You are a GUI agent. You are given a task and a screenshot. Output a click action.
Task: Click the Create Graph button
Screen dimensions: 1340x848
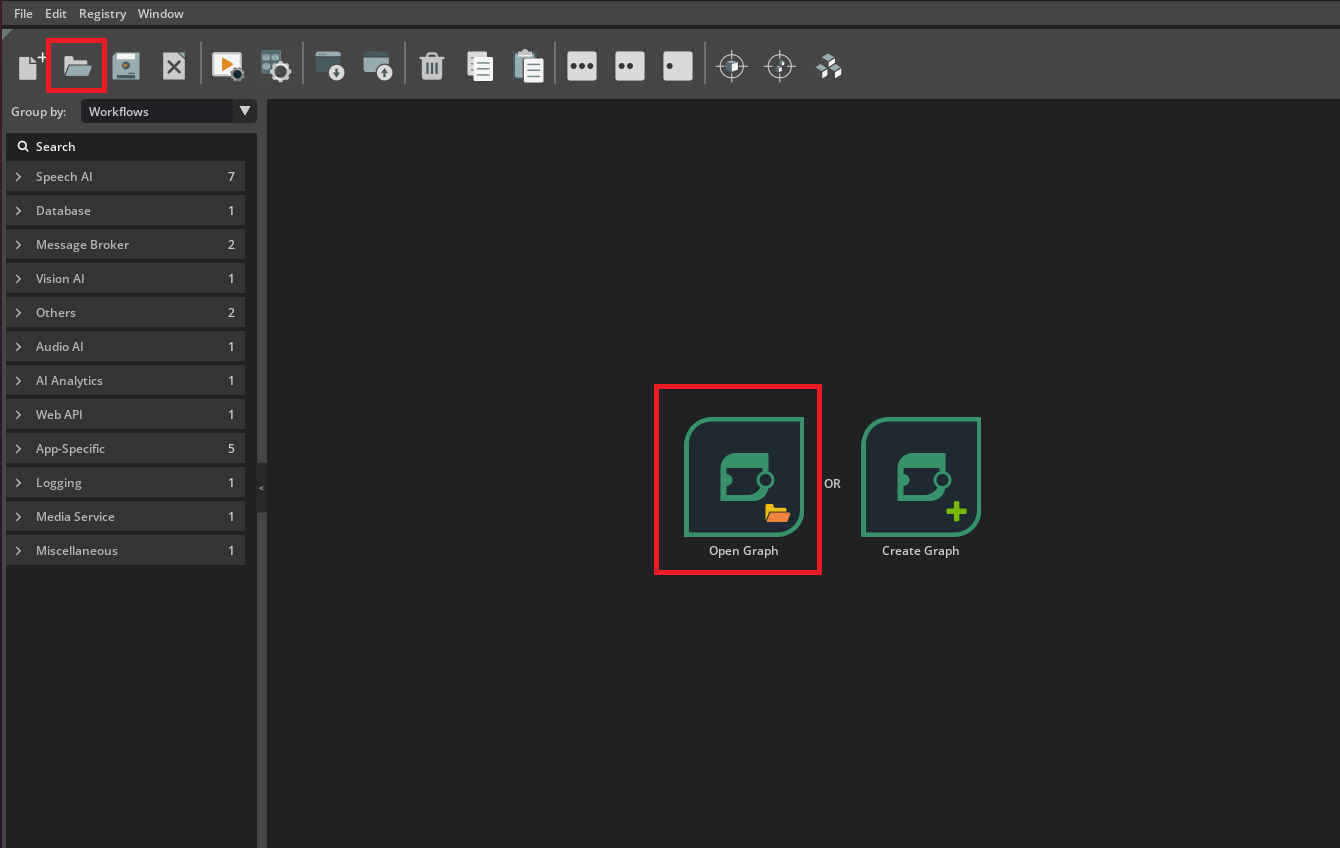coord(920,478)
